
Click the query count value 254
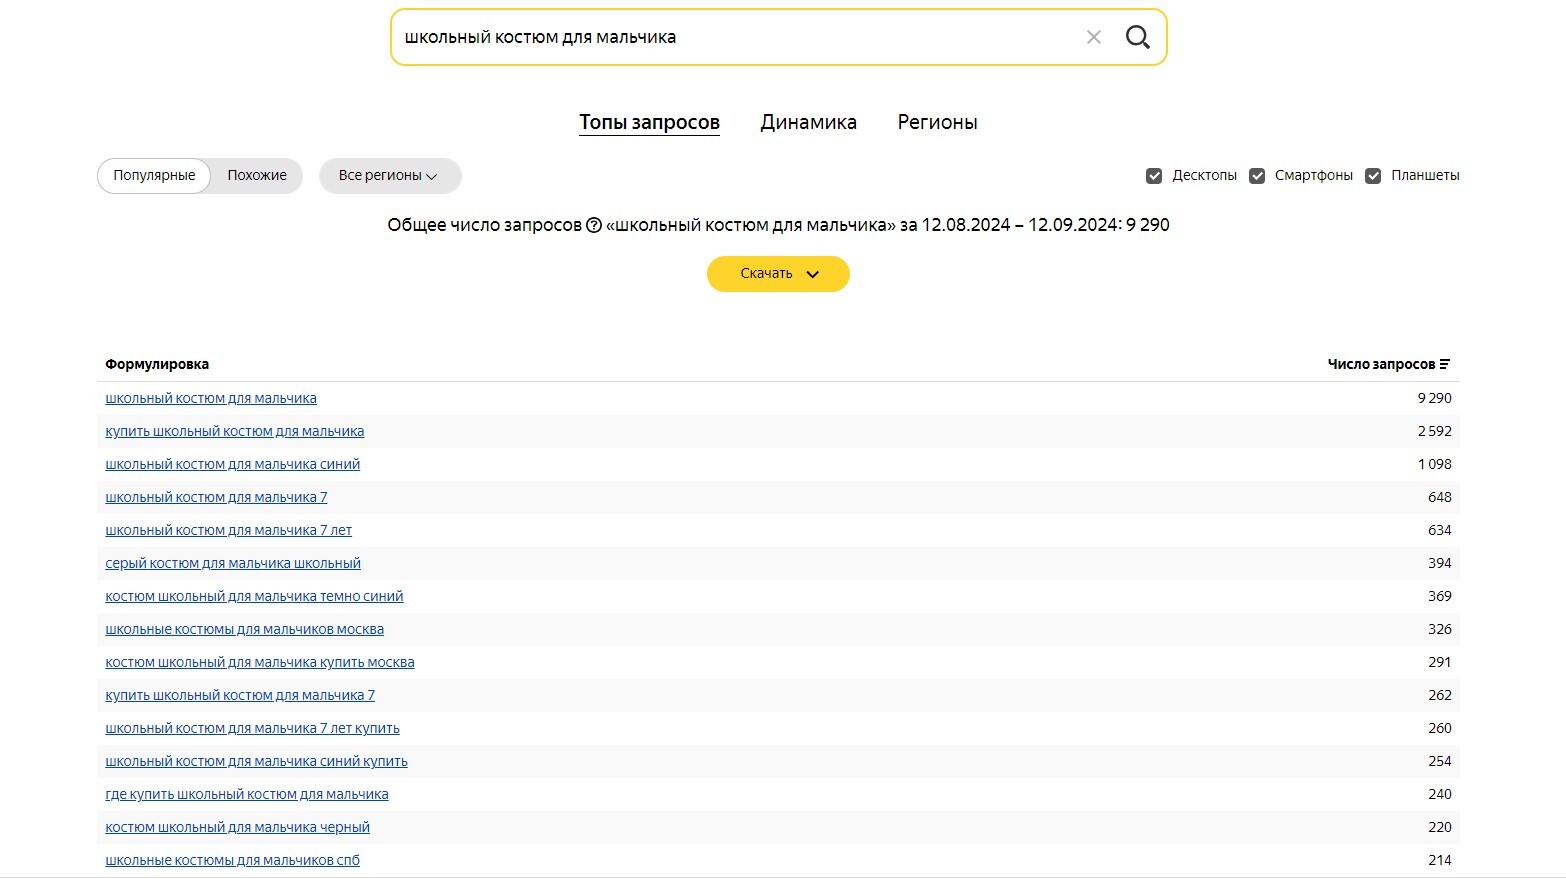(x=1440, y=761)
